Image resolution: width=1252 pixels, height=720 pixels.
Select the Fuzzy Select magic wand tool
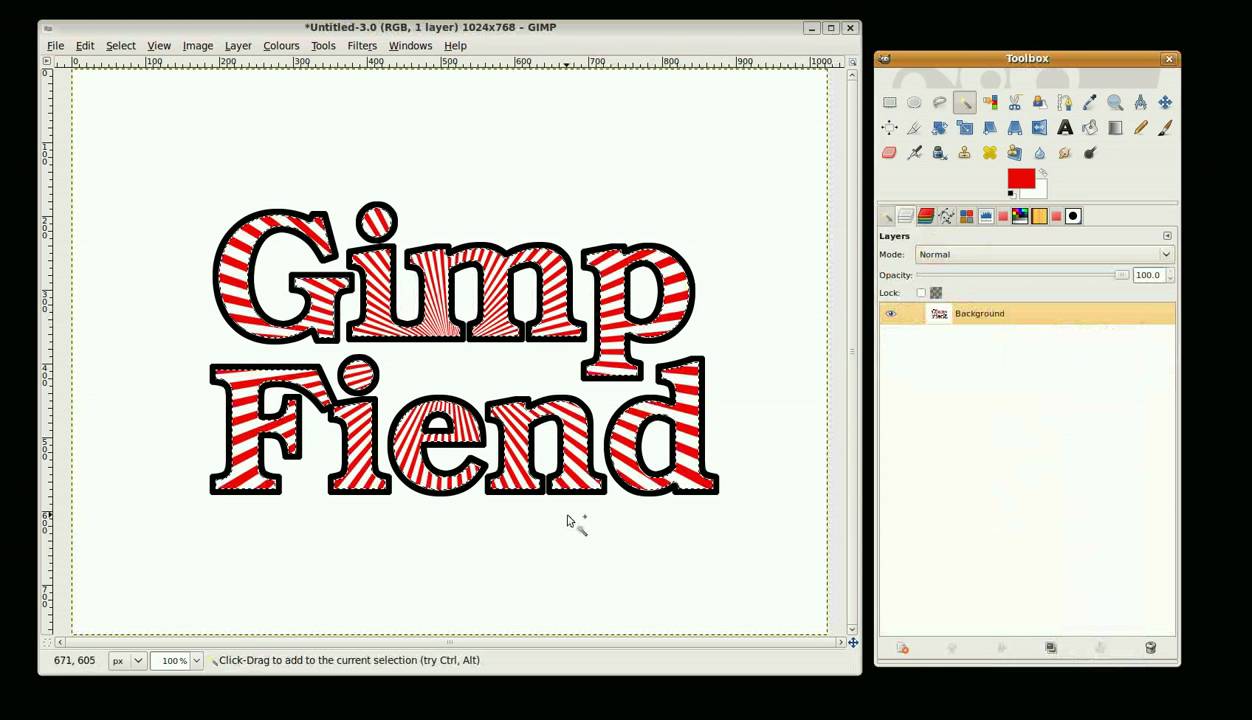964,102
